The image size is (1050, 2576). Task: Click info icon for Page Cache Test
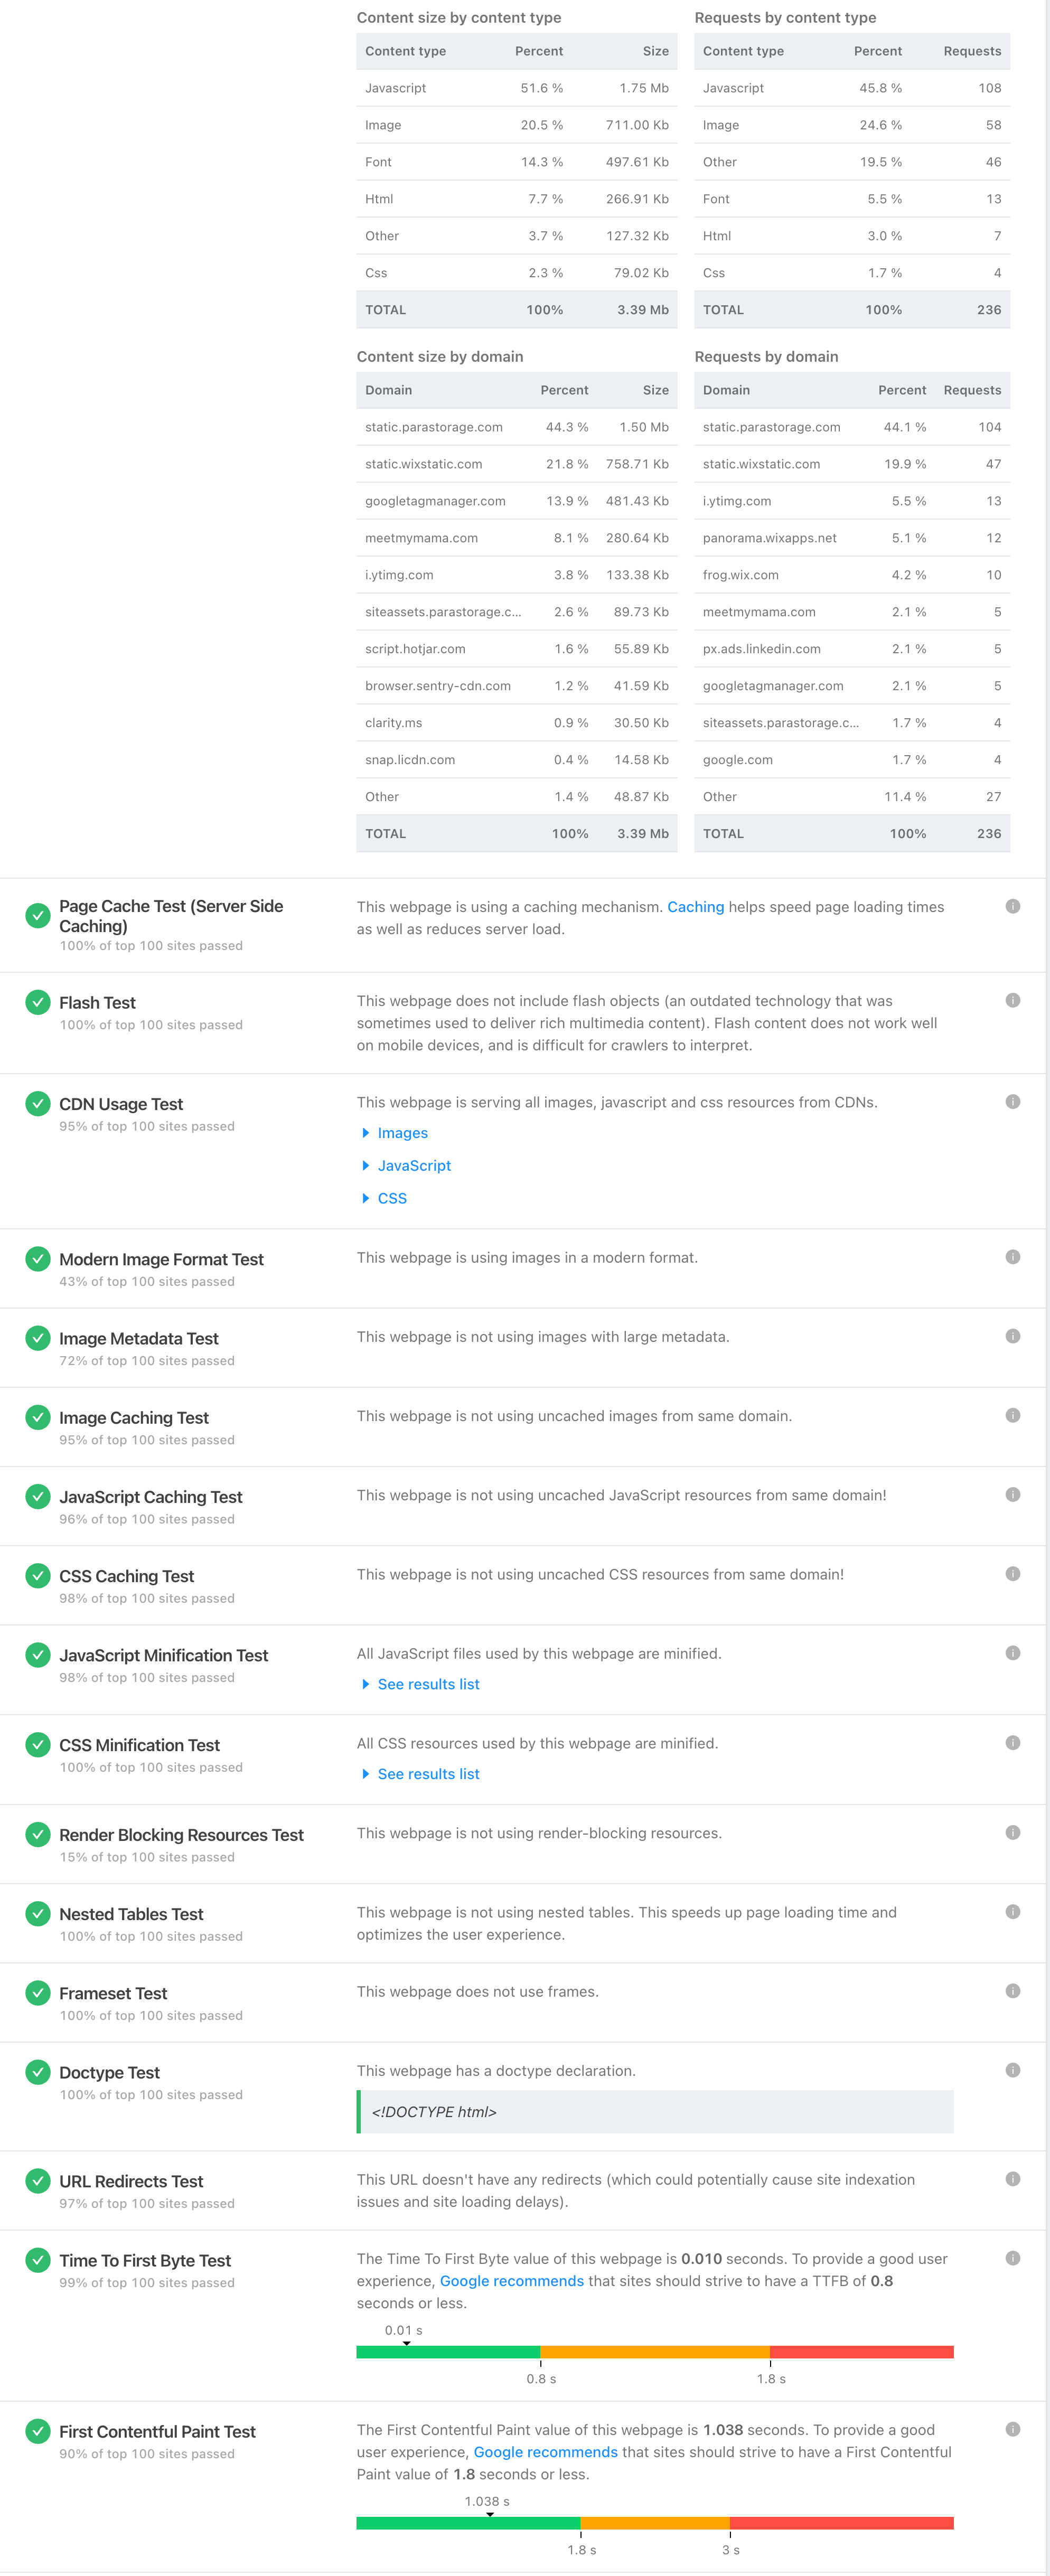click(1012, 906)
